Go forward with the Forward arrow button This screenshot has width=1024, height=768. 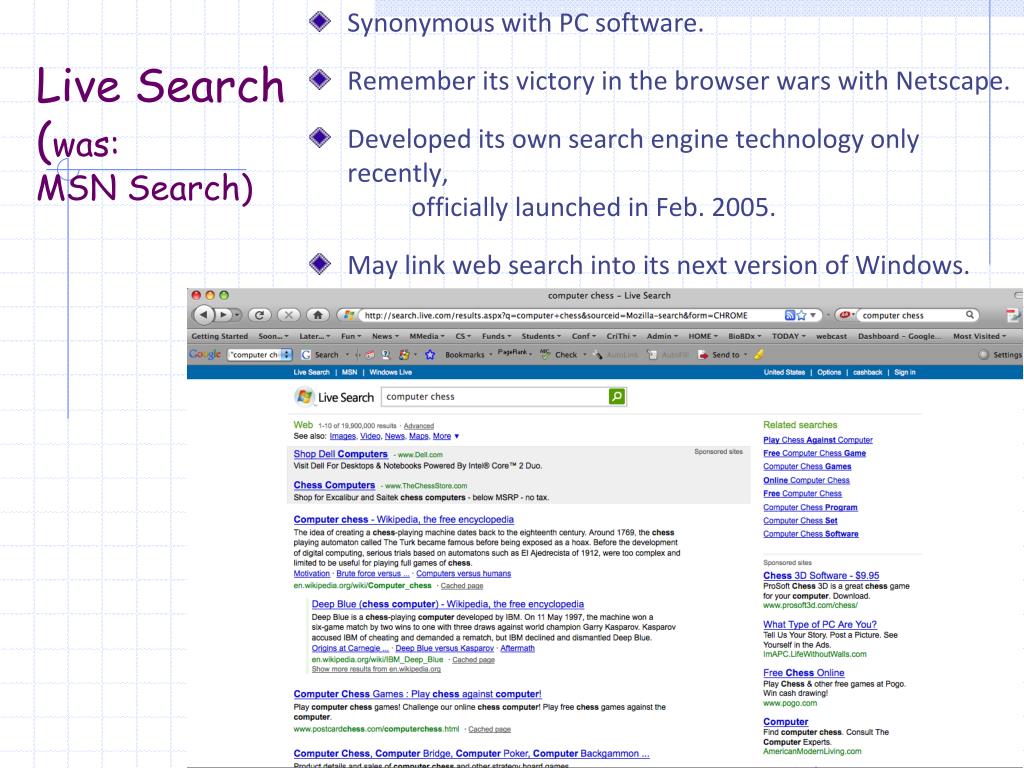coord(223,315)
